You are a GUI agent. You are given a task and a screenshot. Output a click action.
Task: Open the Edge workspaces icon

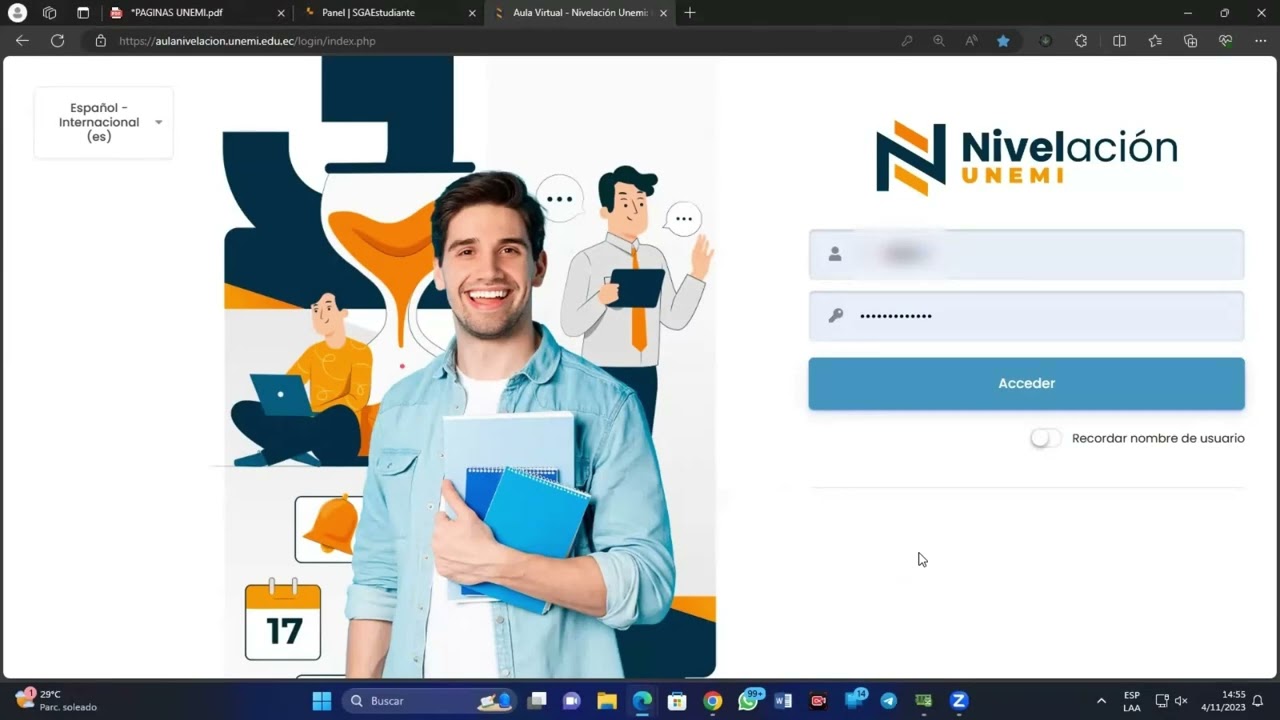[x=49, y=13]
